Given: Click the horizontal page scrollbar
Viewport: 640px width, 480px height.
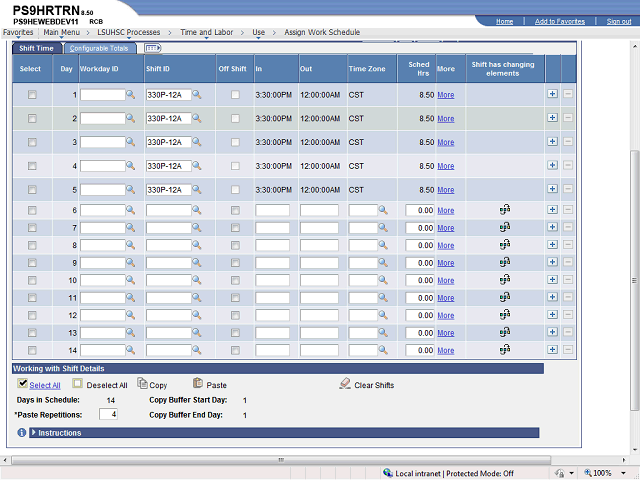Looking at the screenshot, I should point(281,460).
